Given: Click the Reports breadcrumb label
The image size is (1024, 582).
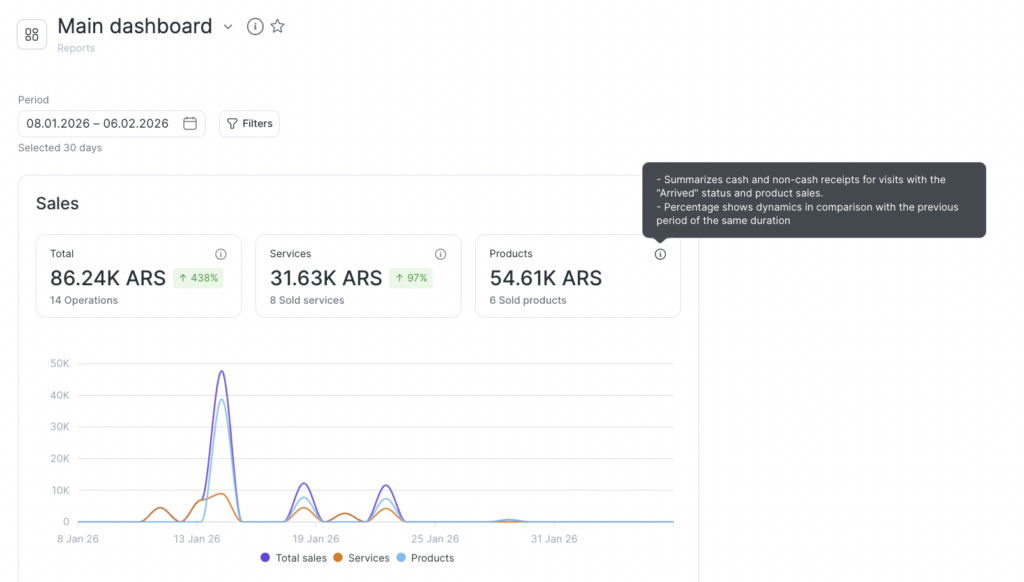Looking at the screenshot, I should [x=76, y=48].
